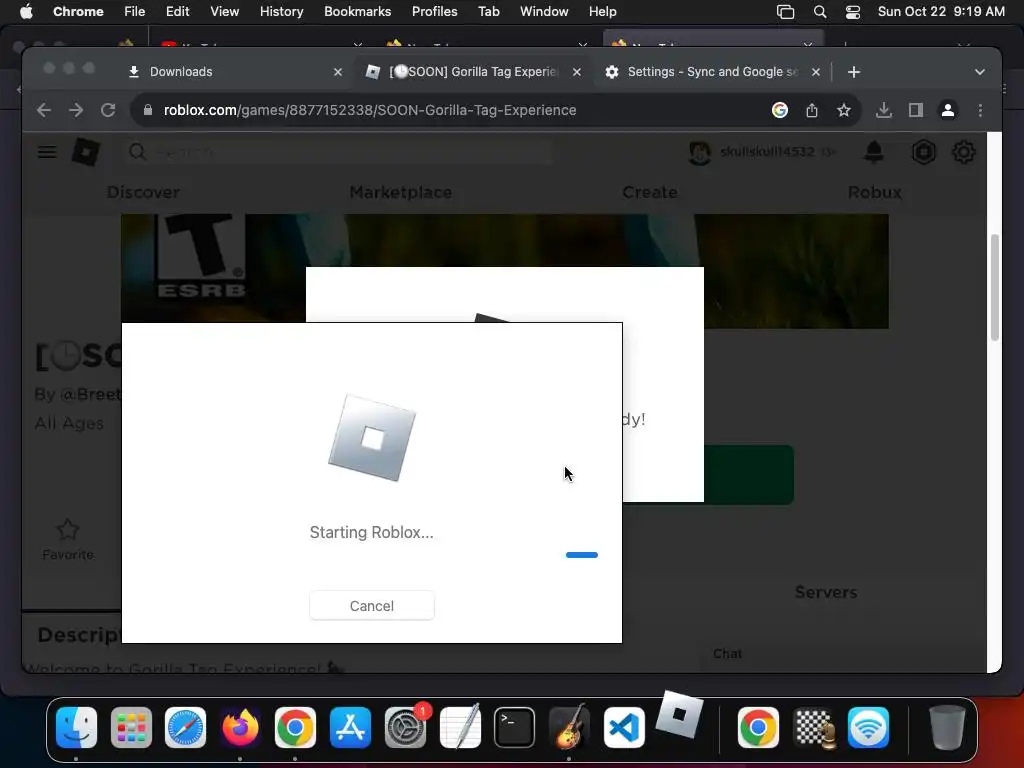Open Launchpad from the Dock

[x=131, y=727]
